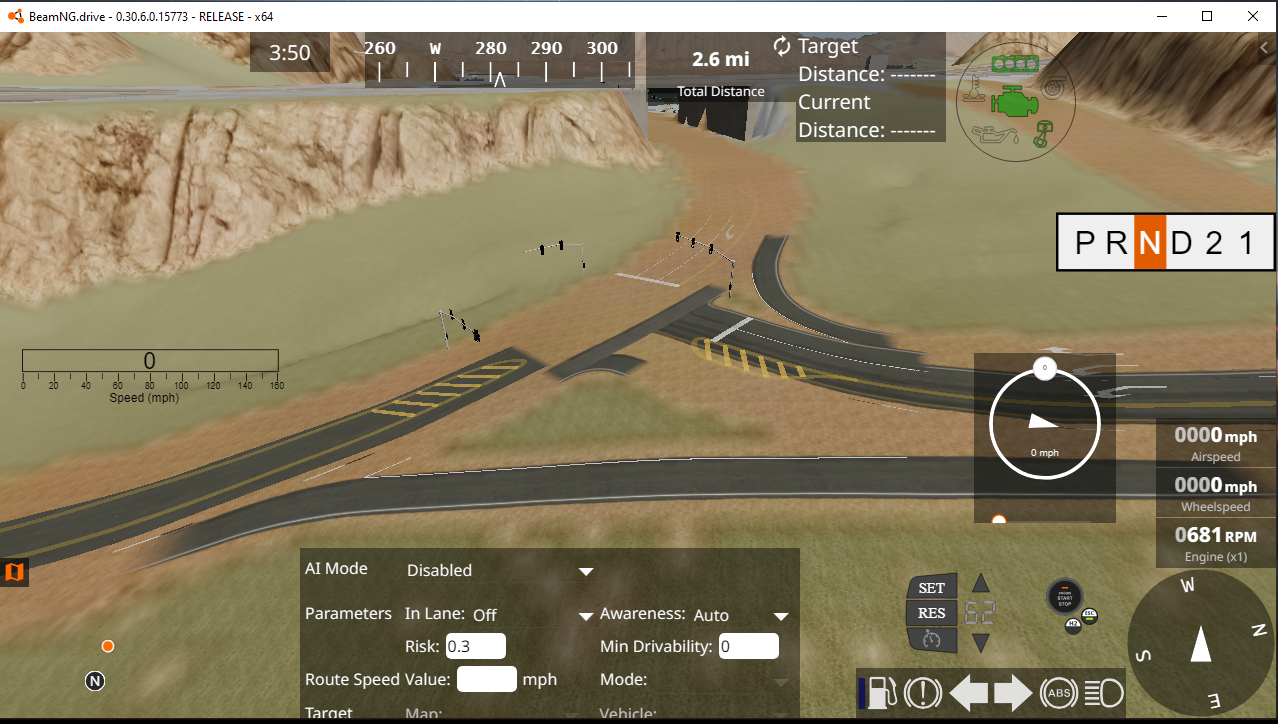Decrease cruise speed with down arrow
1278x724 pixels.
click(x=981, y=643)
